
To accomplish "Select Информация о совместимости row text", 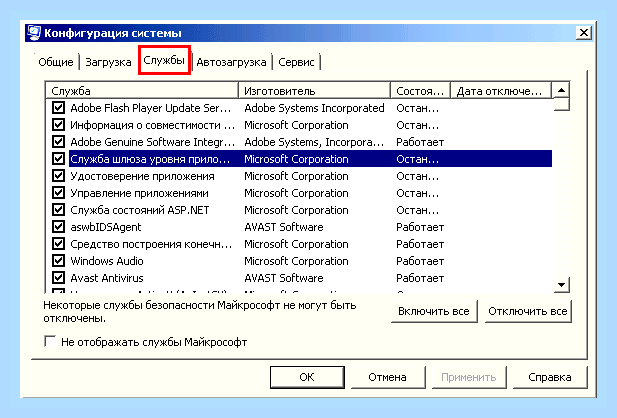I will [152, 125].
